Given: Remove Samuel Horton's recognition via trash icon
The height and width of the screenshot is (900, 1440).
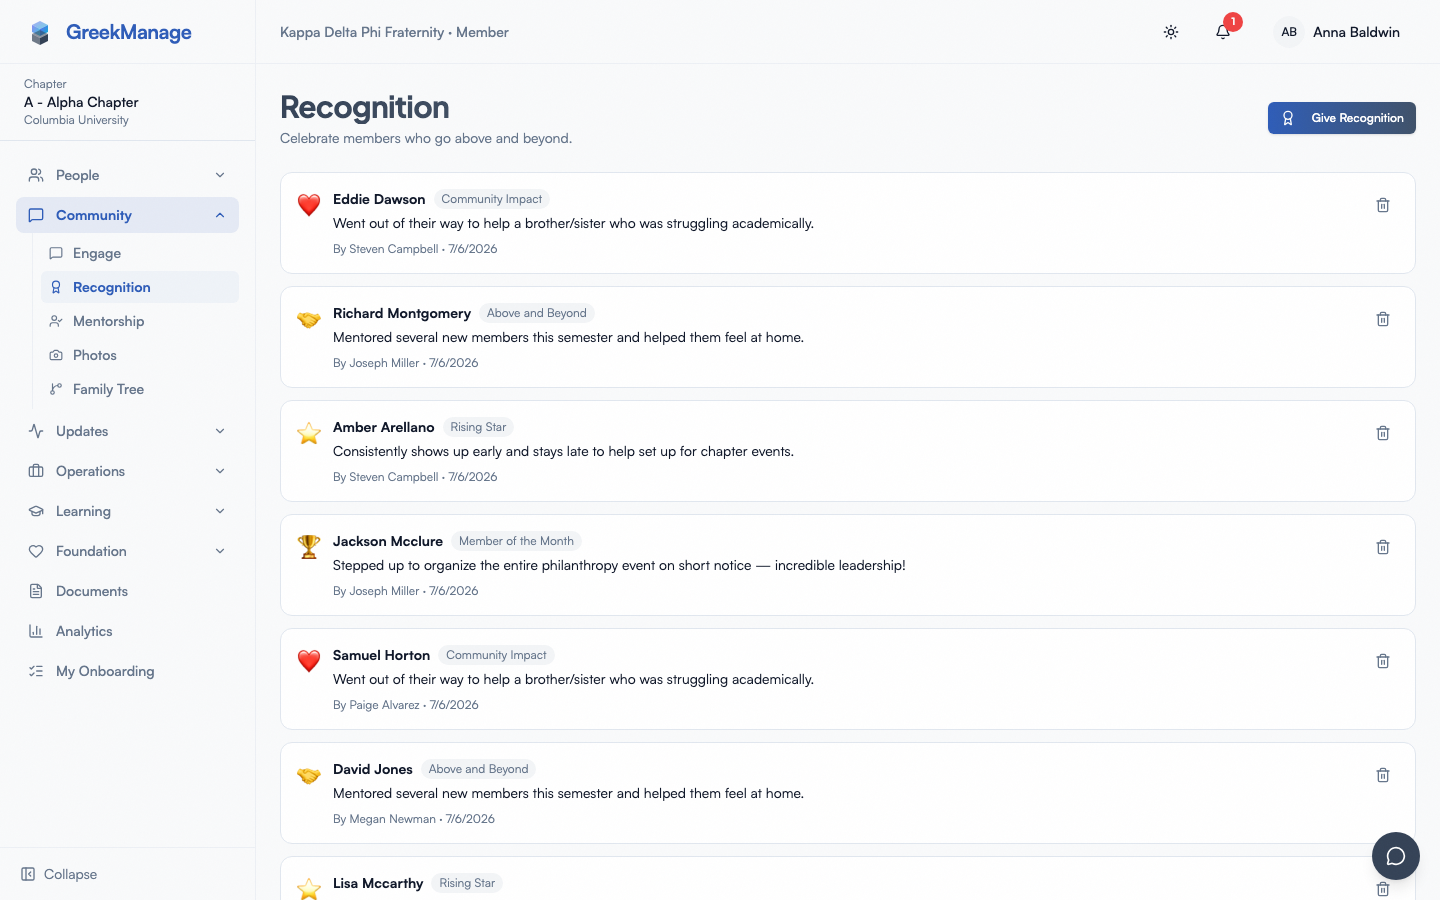Looking at the screenshot, I should (x=1383, y=661).
